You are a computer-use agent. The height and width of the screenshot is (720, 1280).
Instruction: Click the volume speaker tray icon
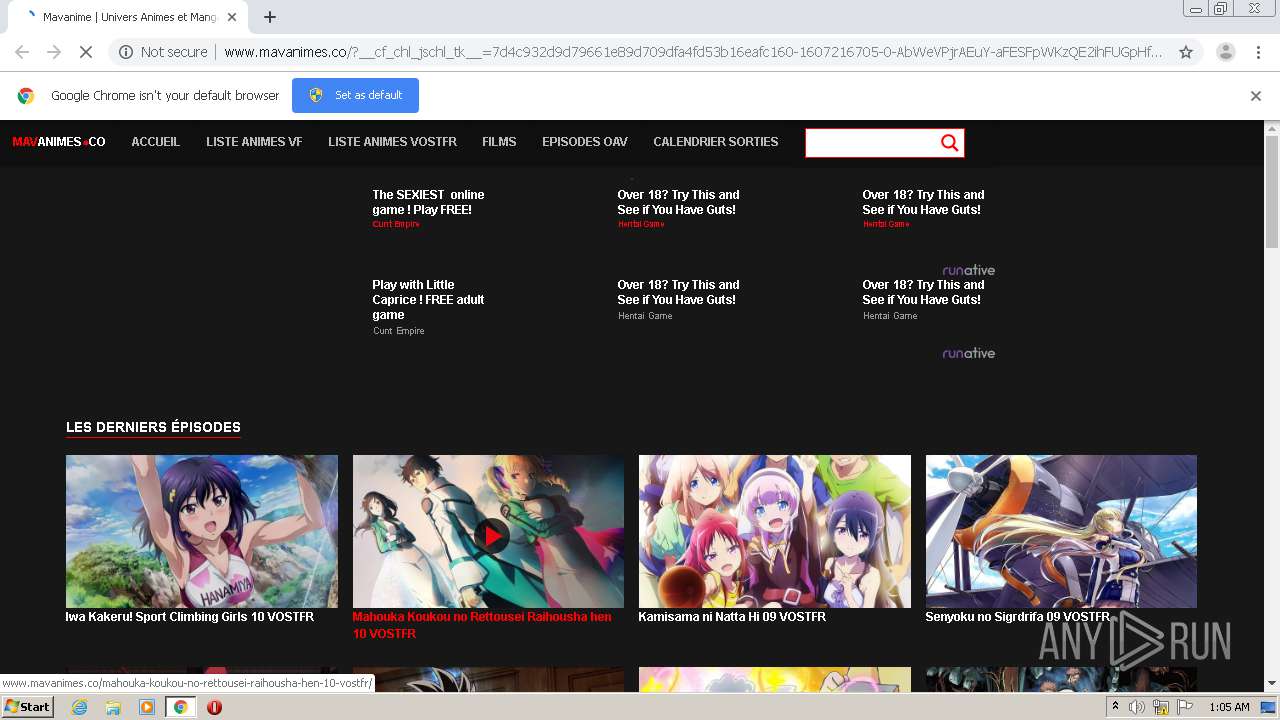[x=1137, y=707]
